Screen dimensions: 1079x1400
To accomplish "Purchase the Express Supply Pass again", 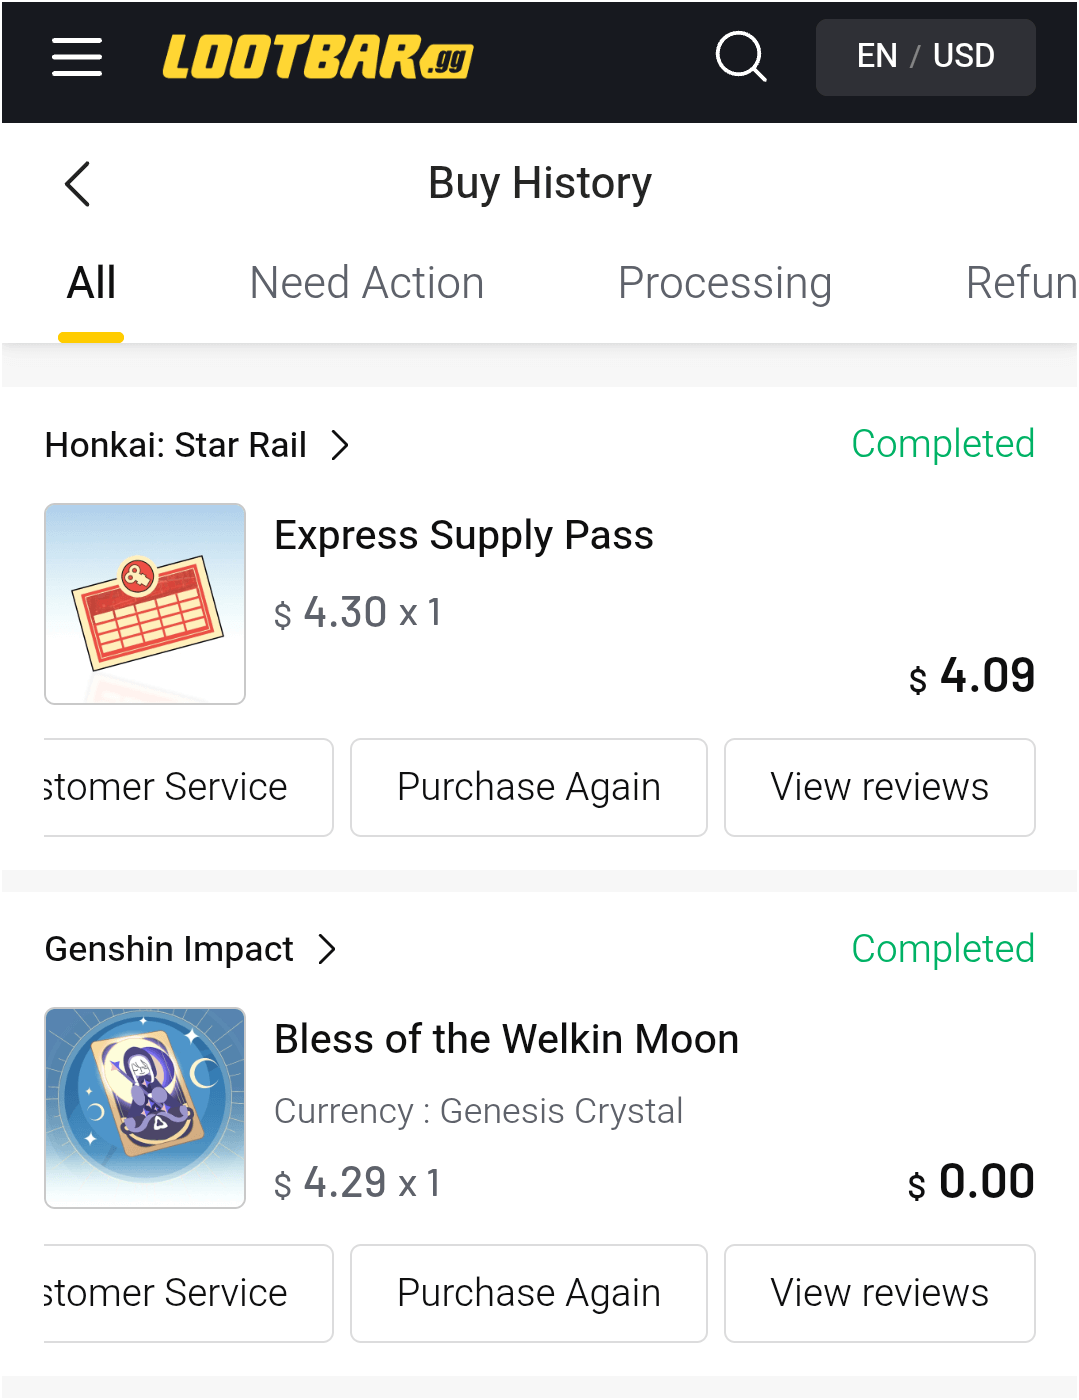I will [528, 788].
